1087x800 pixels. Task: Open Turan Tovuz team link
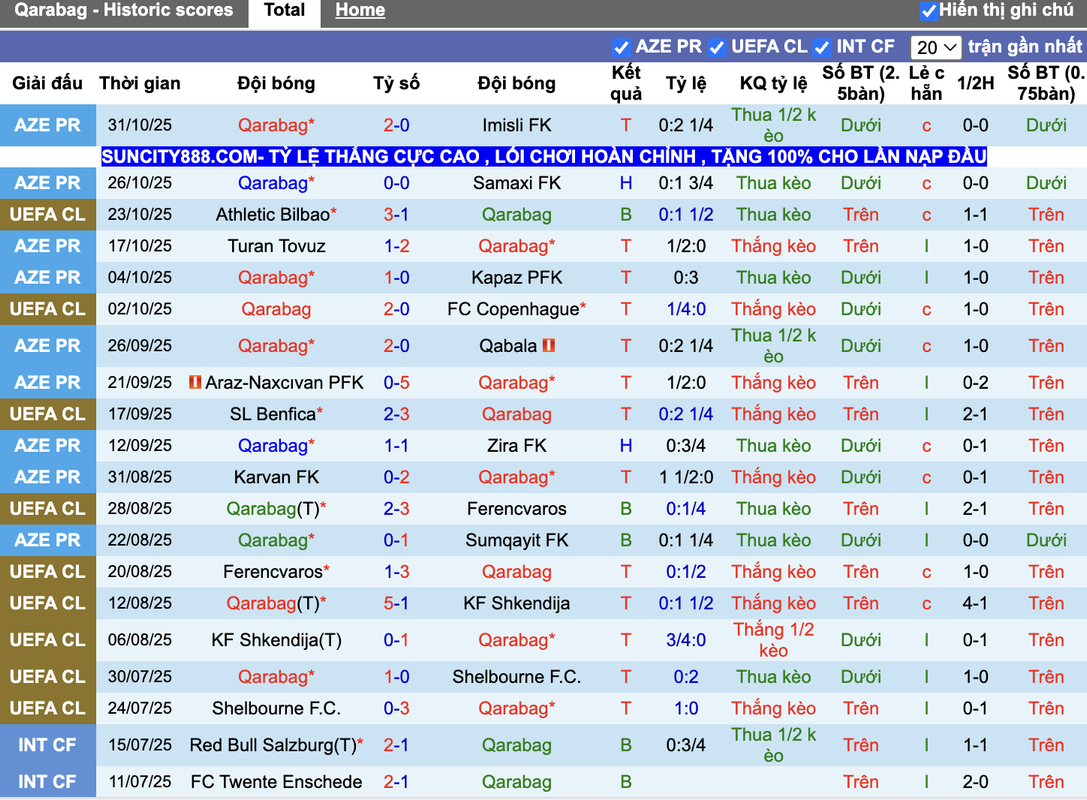tap(277, 246)
